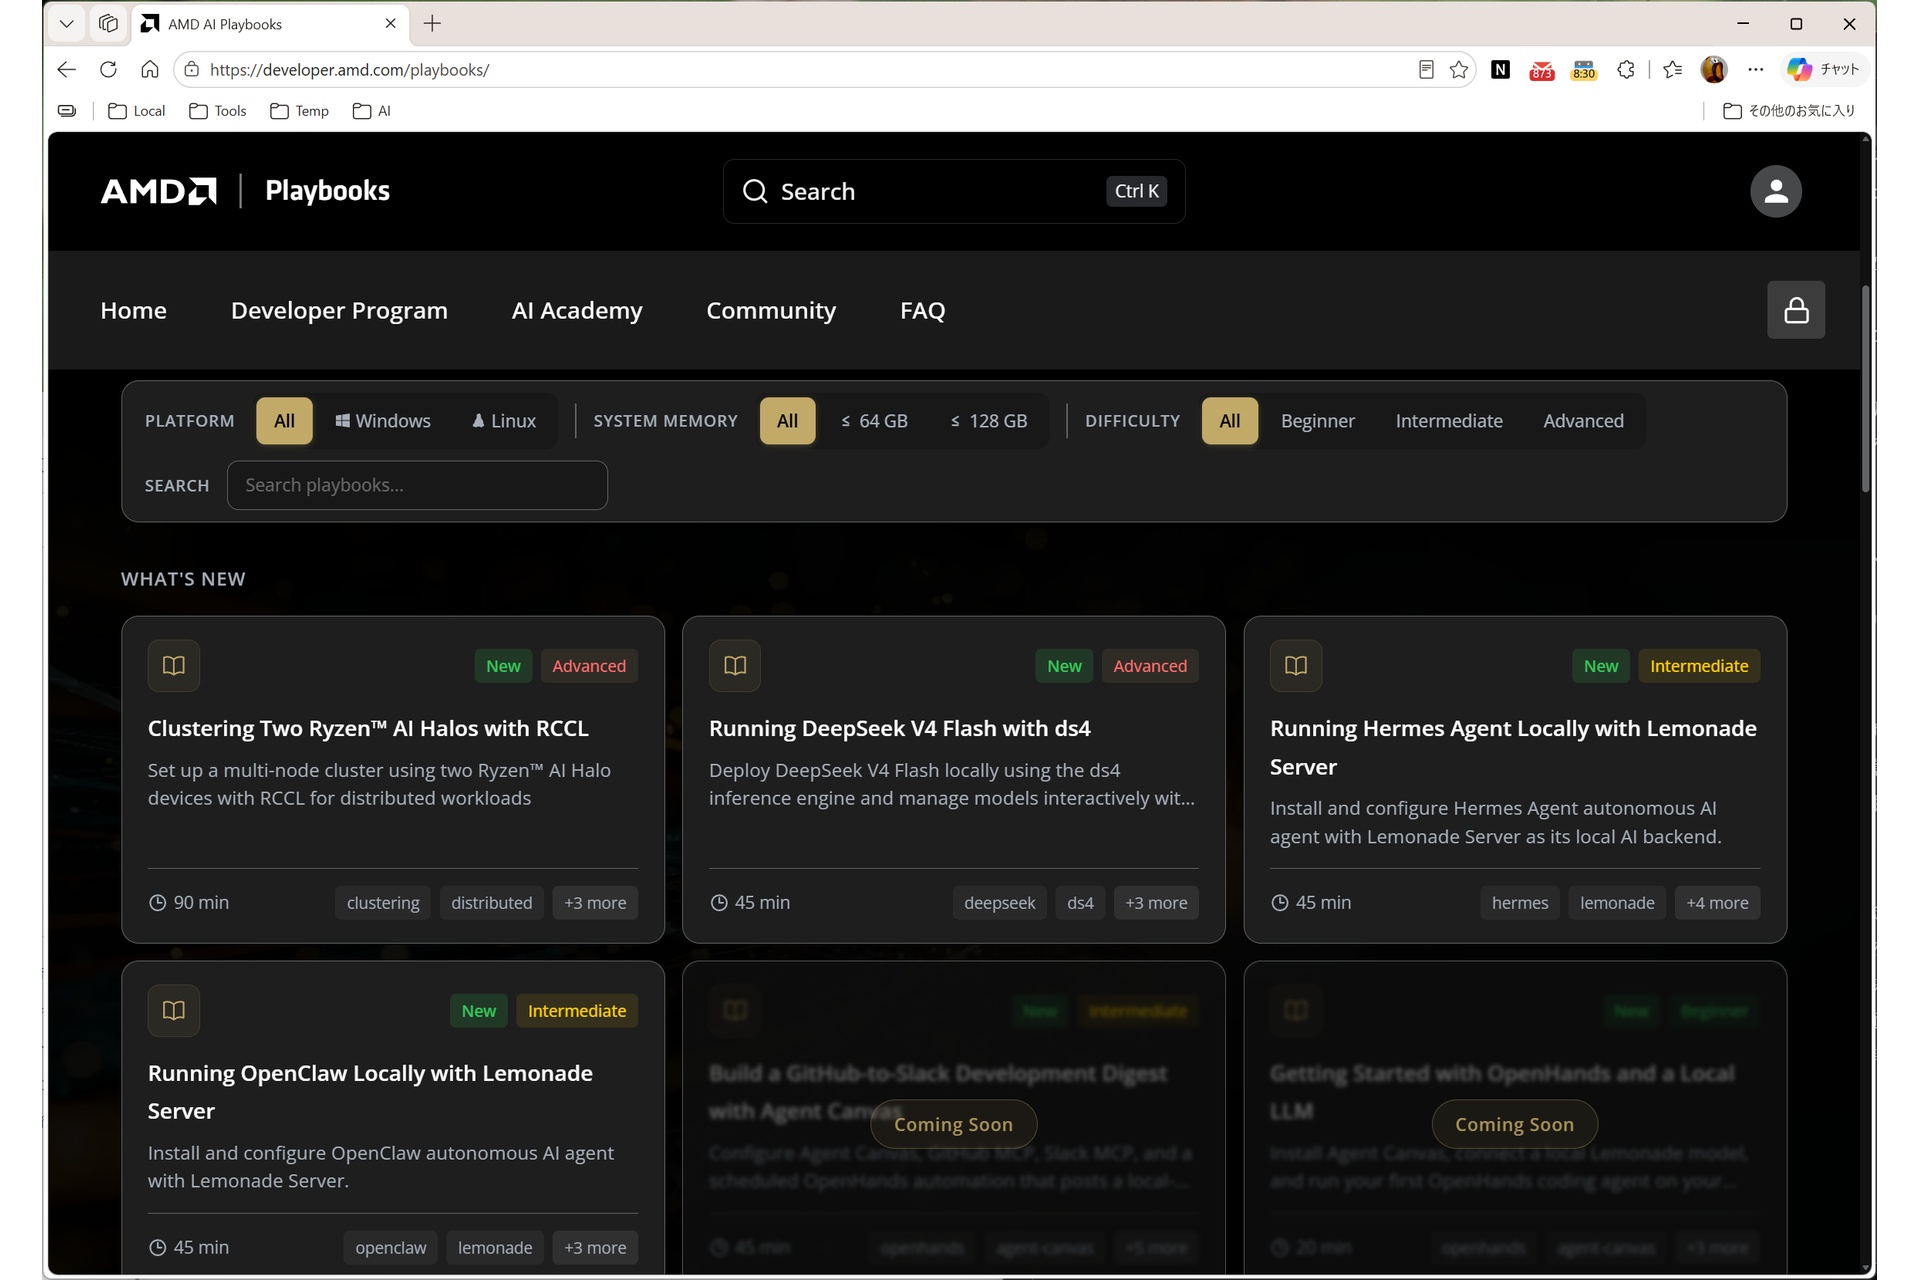Click the AMD logo in header
1920x1280 pixels.
(x=158, y=191)
